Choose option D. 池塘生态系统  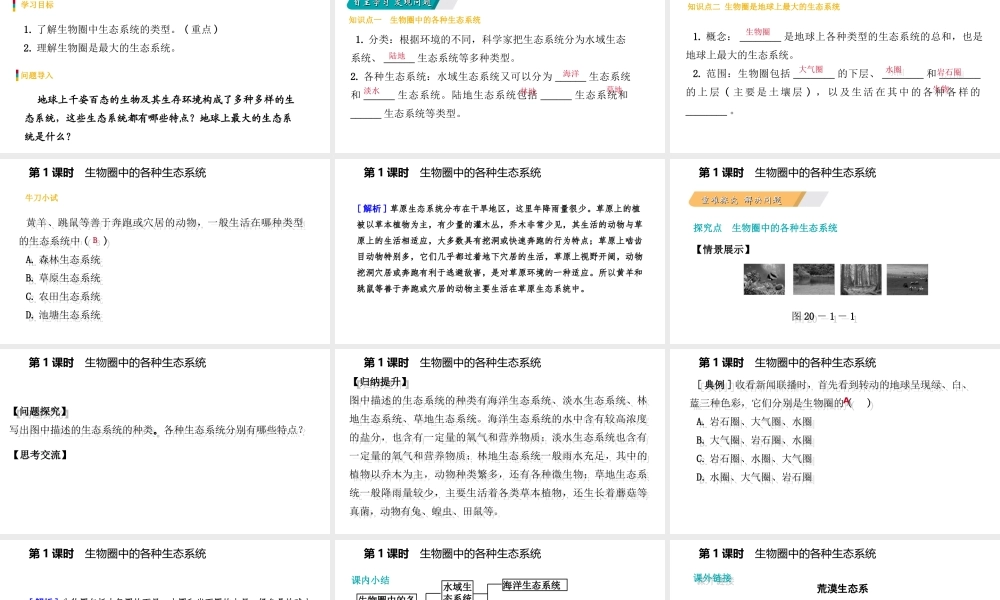[63, 315]
